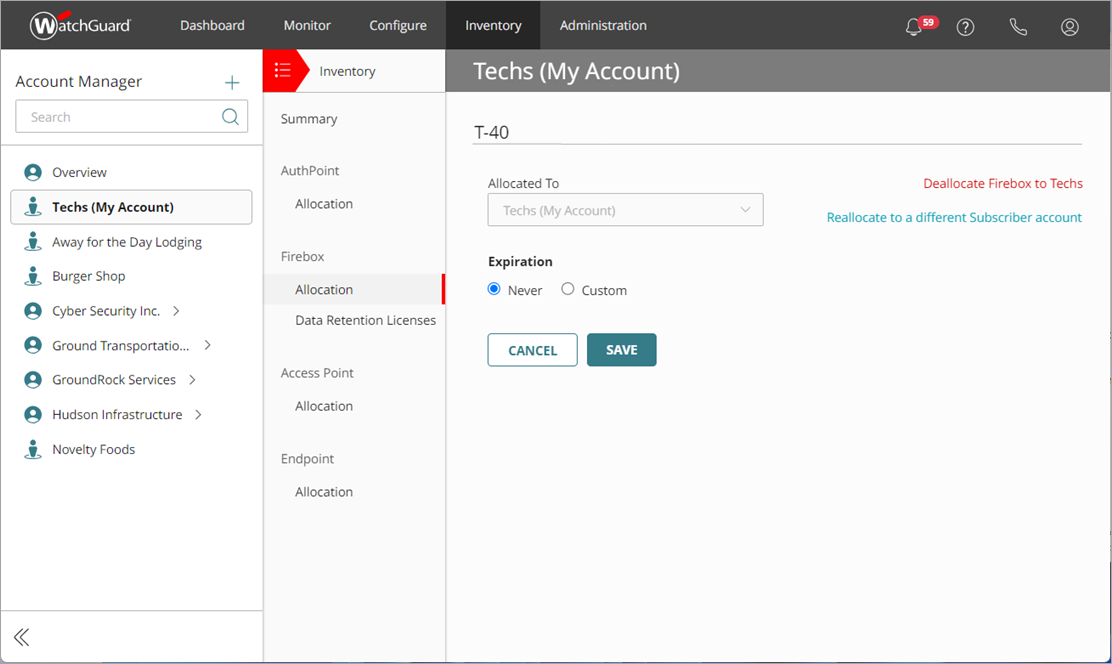Open the user account profile icon
Screen dimensions: 1112x664
1070,27
